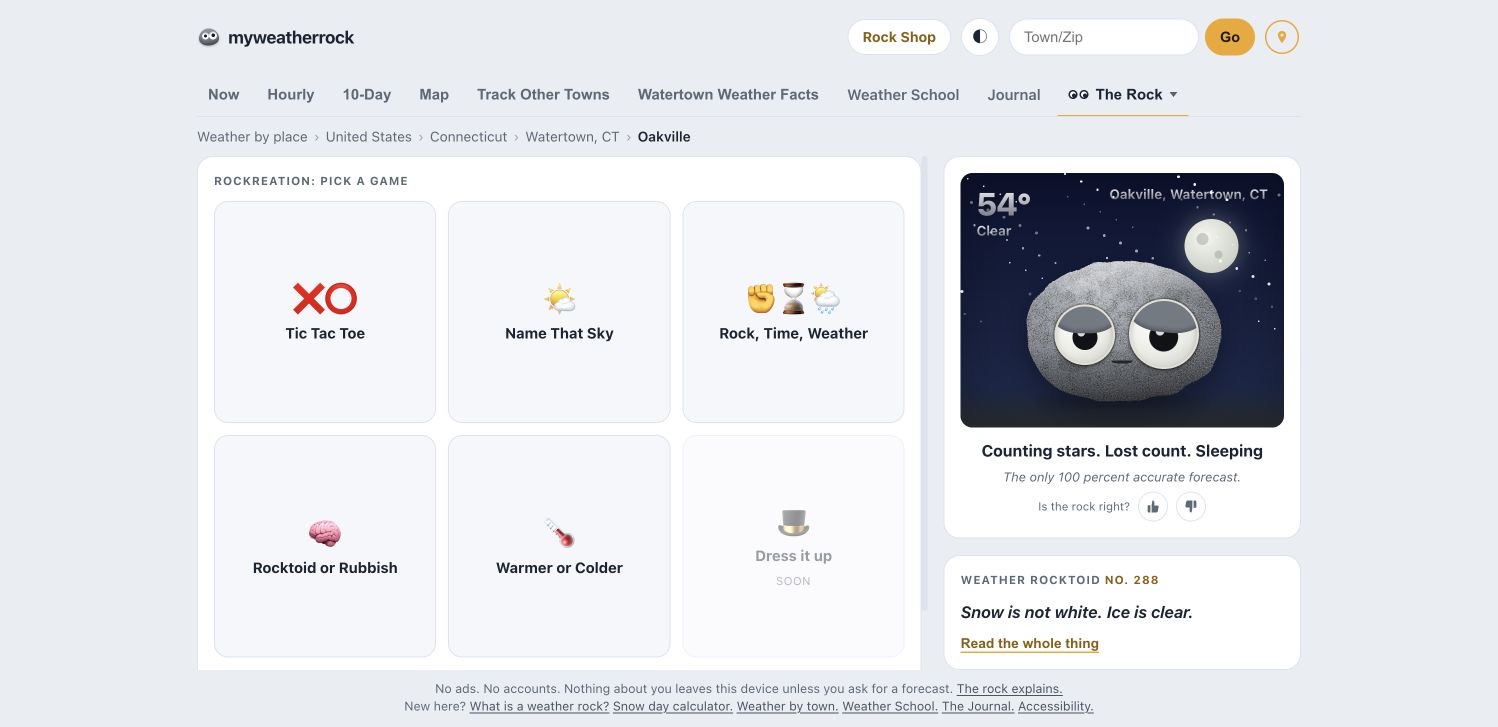Focus the Town/Zip search field
The image size is (1498, 727).
1104,37
